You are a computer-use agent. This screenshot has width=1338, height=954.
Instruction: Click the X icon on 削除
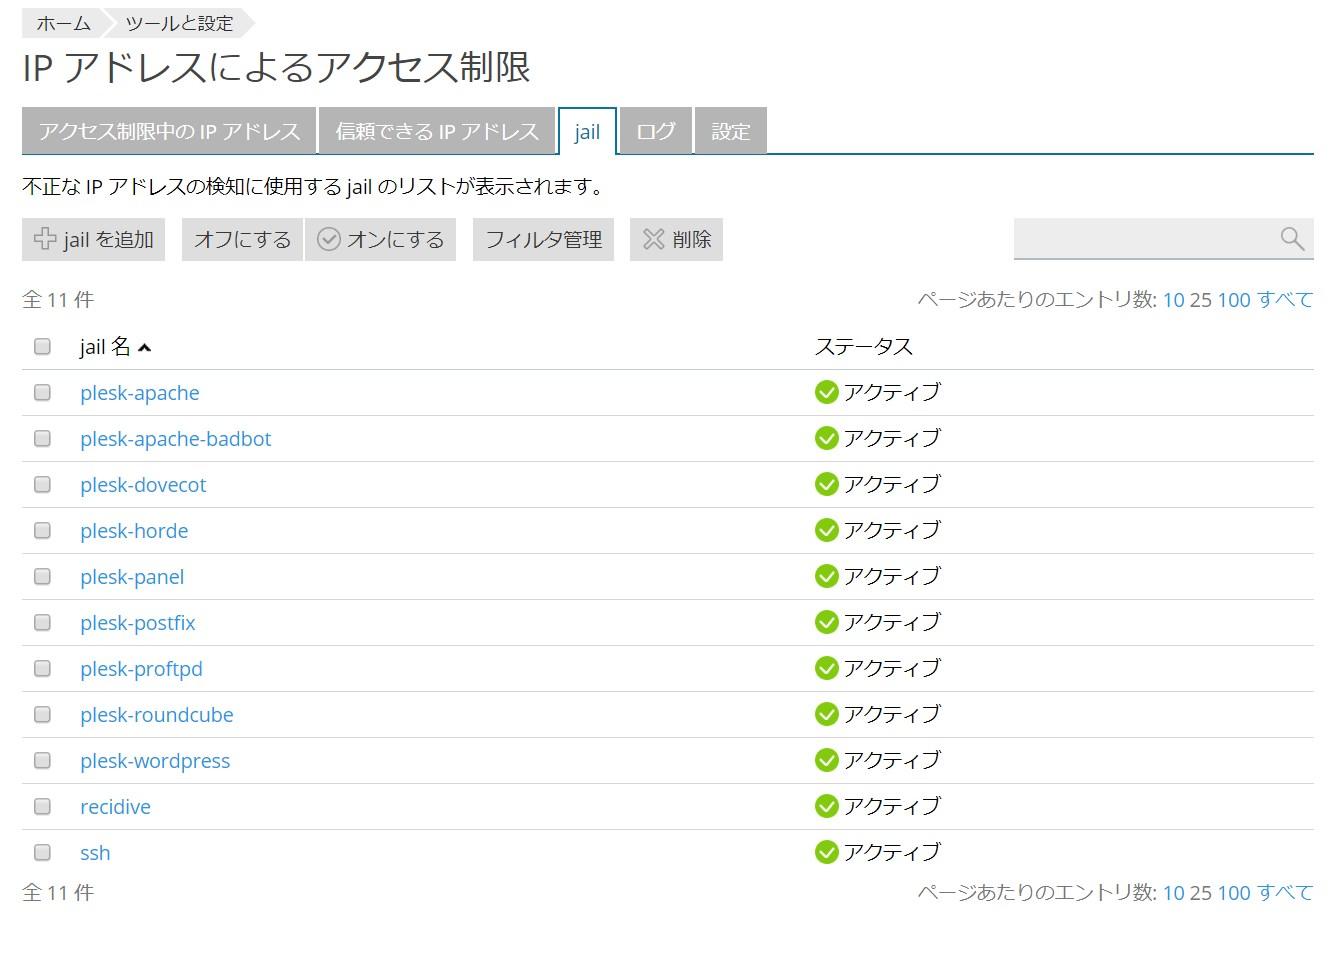pos(654,239)
